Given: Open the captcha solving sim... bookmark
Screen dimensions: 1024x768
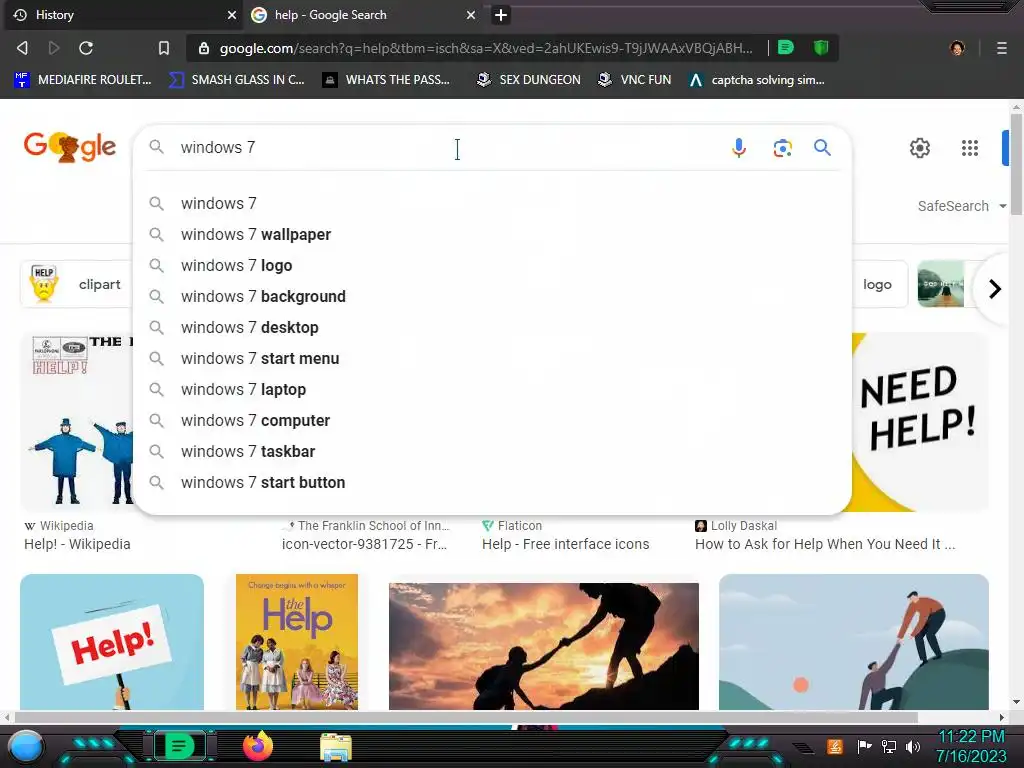Looking at the screenshot, I should (757, 80).
